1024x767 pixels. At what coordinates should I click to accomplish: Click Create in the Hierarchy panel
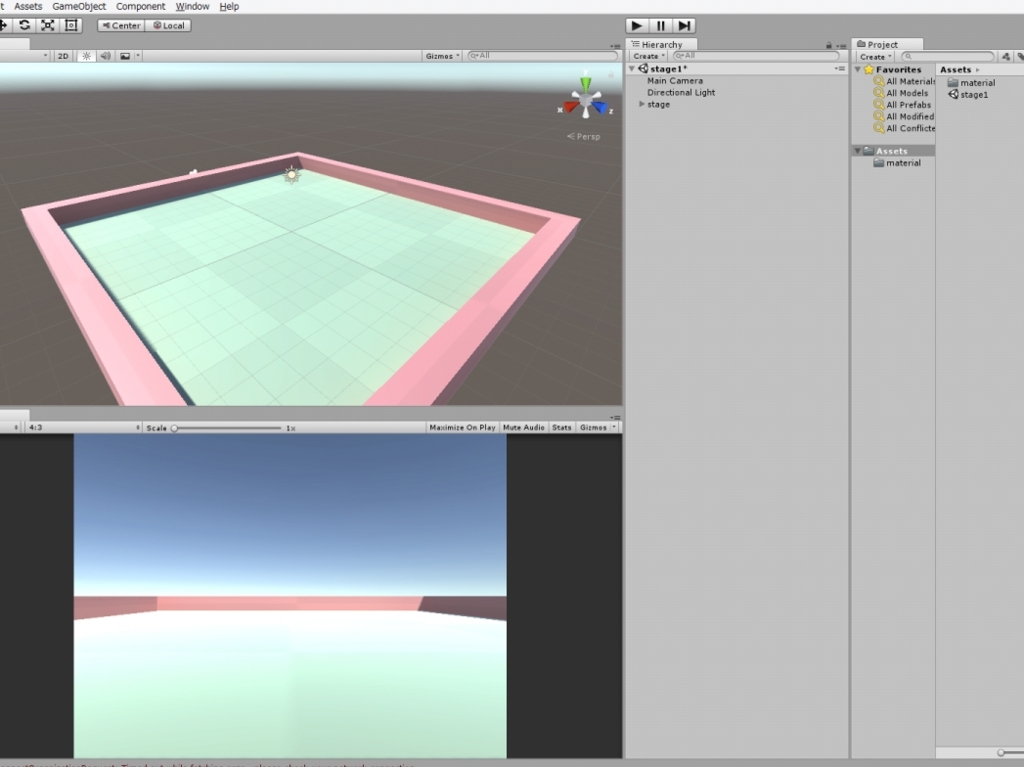coord(647,56)
